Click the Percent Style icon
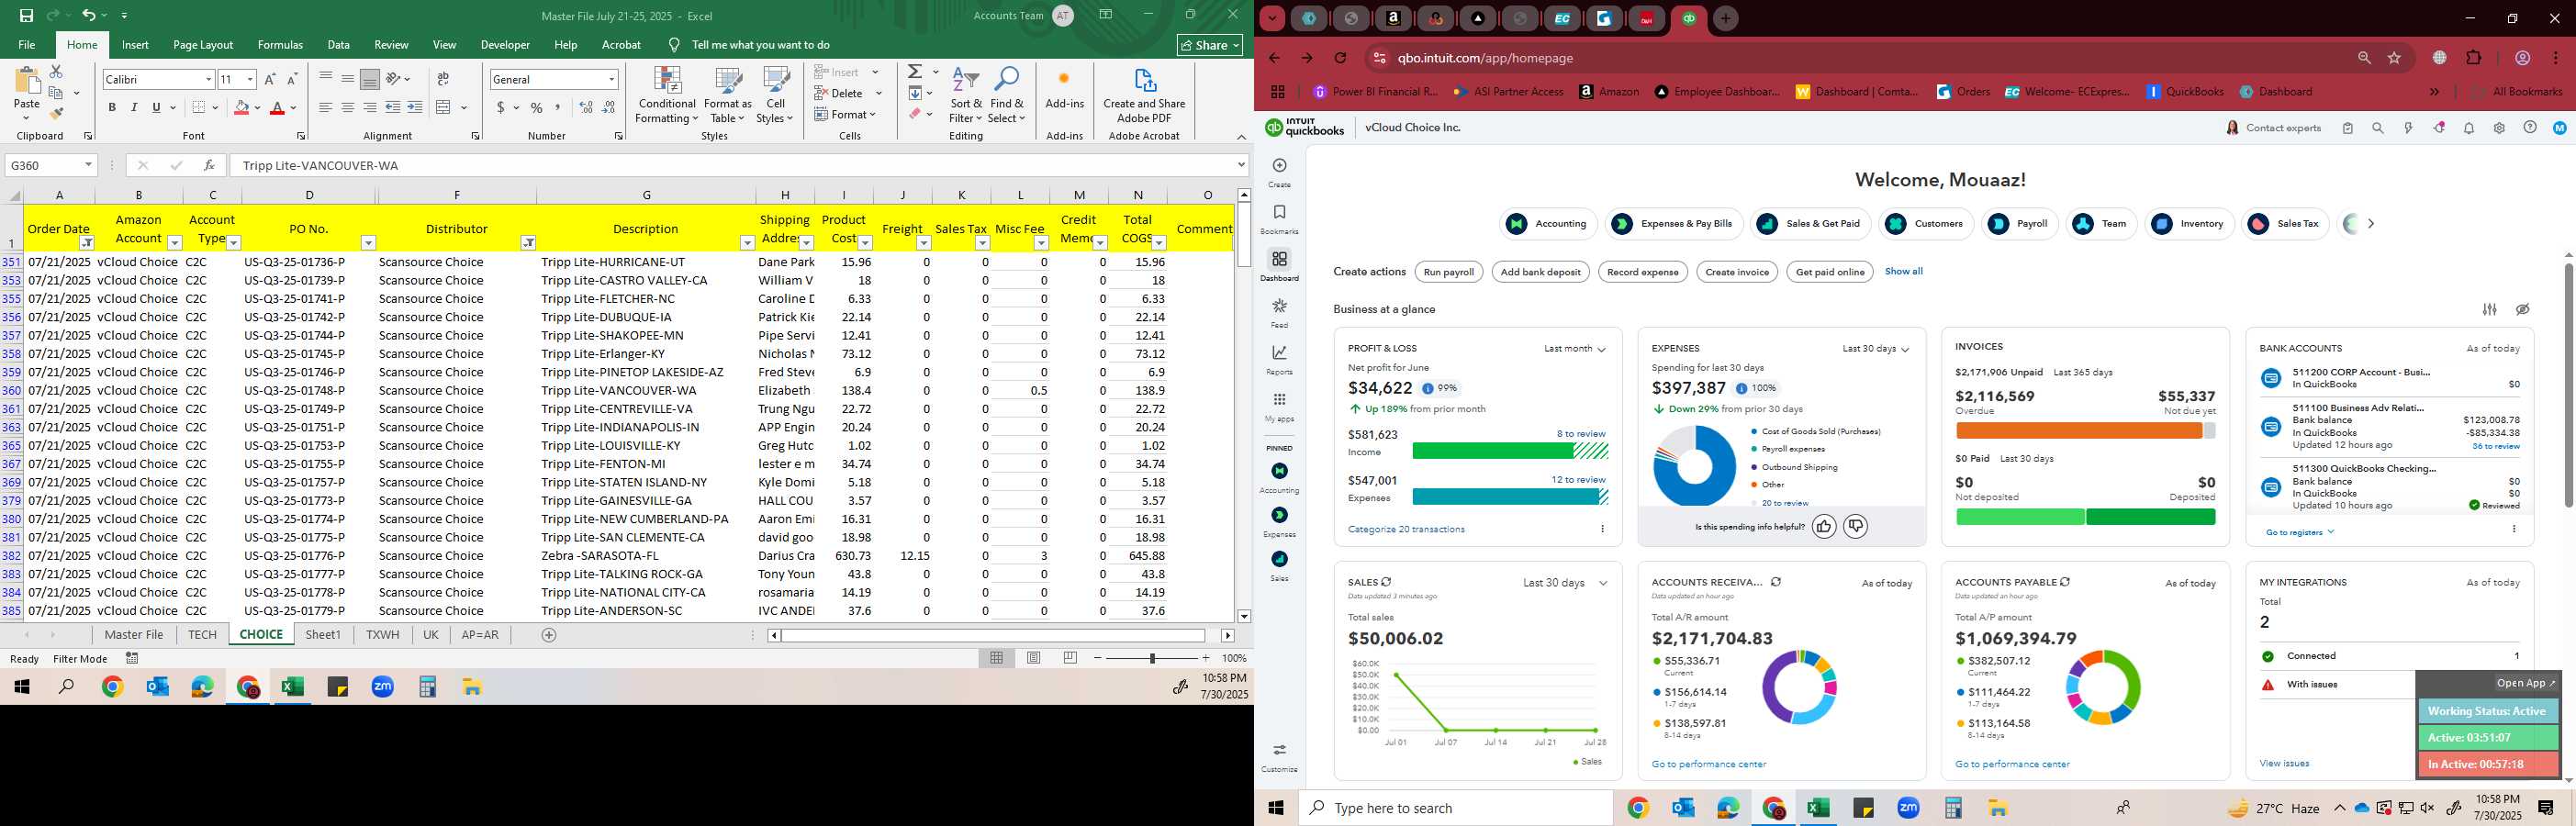2576x826 pixels. (537, 108)
